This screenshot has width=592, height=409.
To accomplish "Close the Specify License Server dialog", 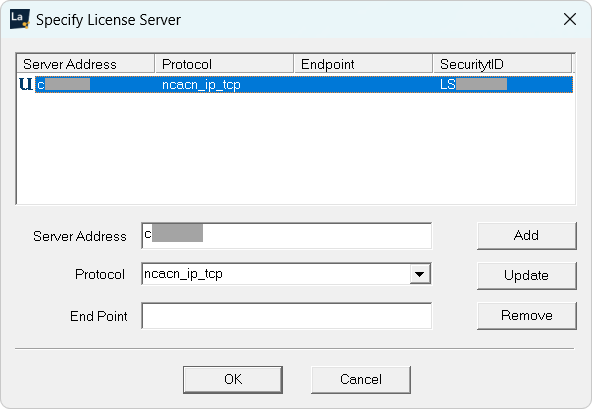I will (570, 19).
